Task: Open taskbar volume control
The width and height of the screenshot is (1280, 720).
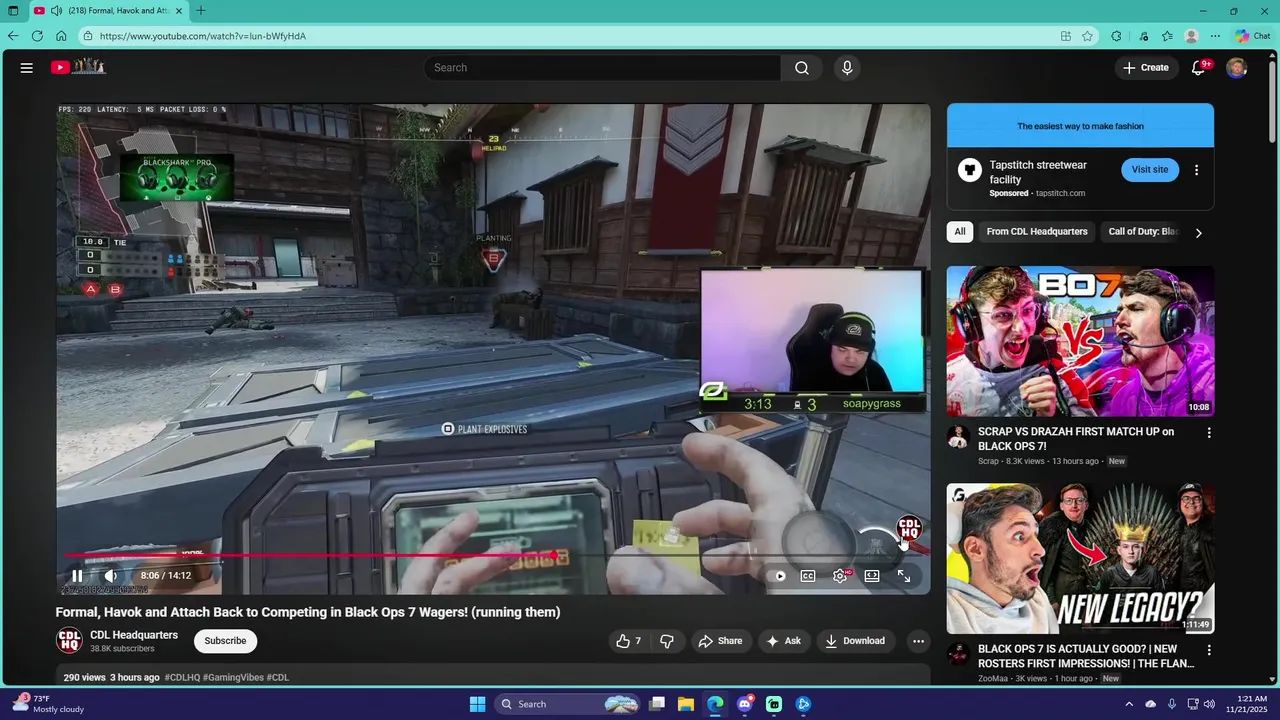Action: coord(1209,704)
